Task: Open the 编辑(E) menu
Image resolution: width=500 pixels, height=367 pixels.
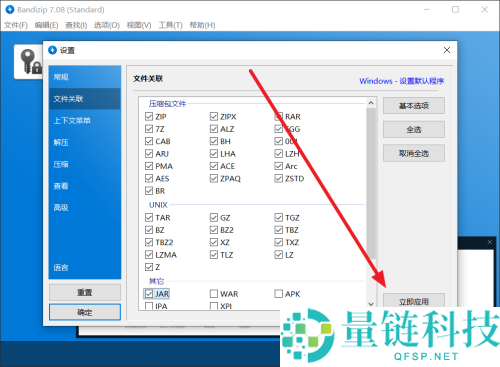Action: pos(46,25)
